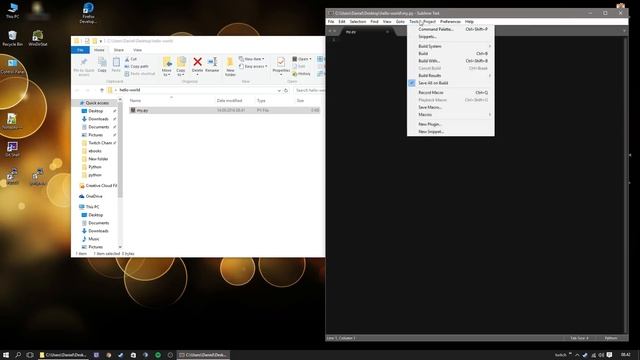Open Sublime Text taskbar window button

click(x=203, y=355)
